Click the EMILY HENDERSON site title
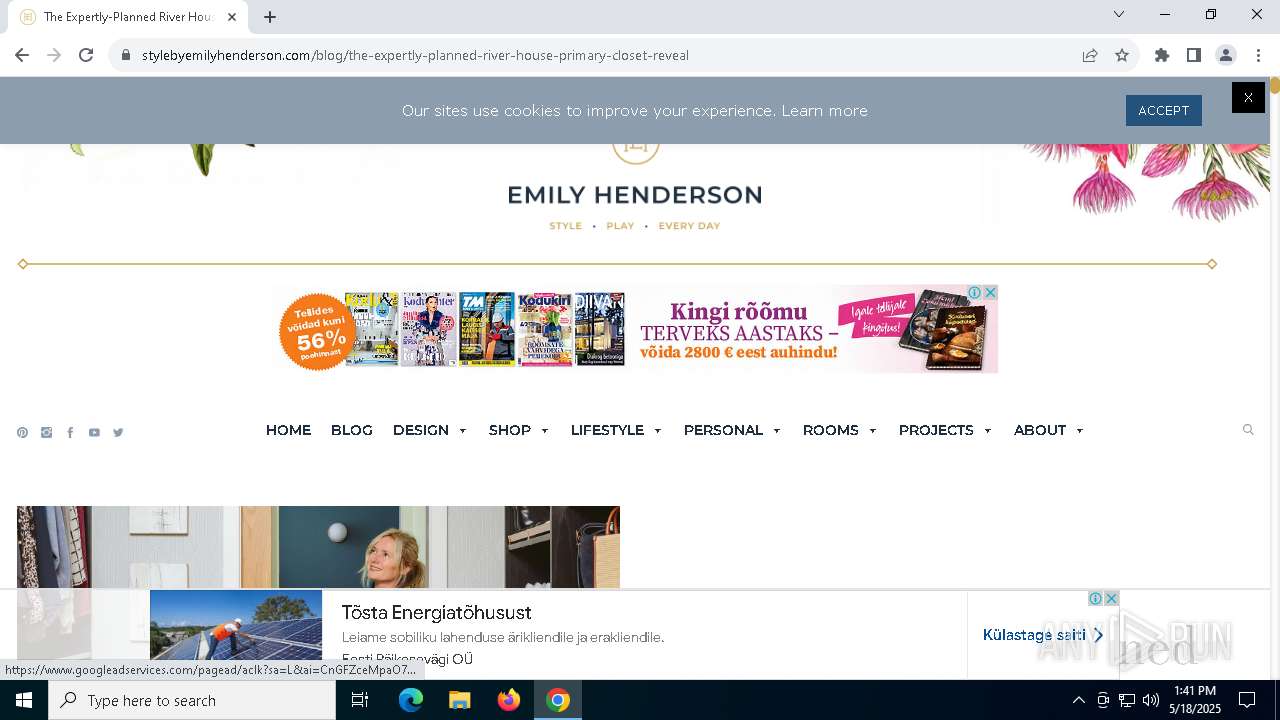This screenshot has width=1280, height=720. [635, 195]
